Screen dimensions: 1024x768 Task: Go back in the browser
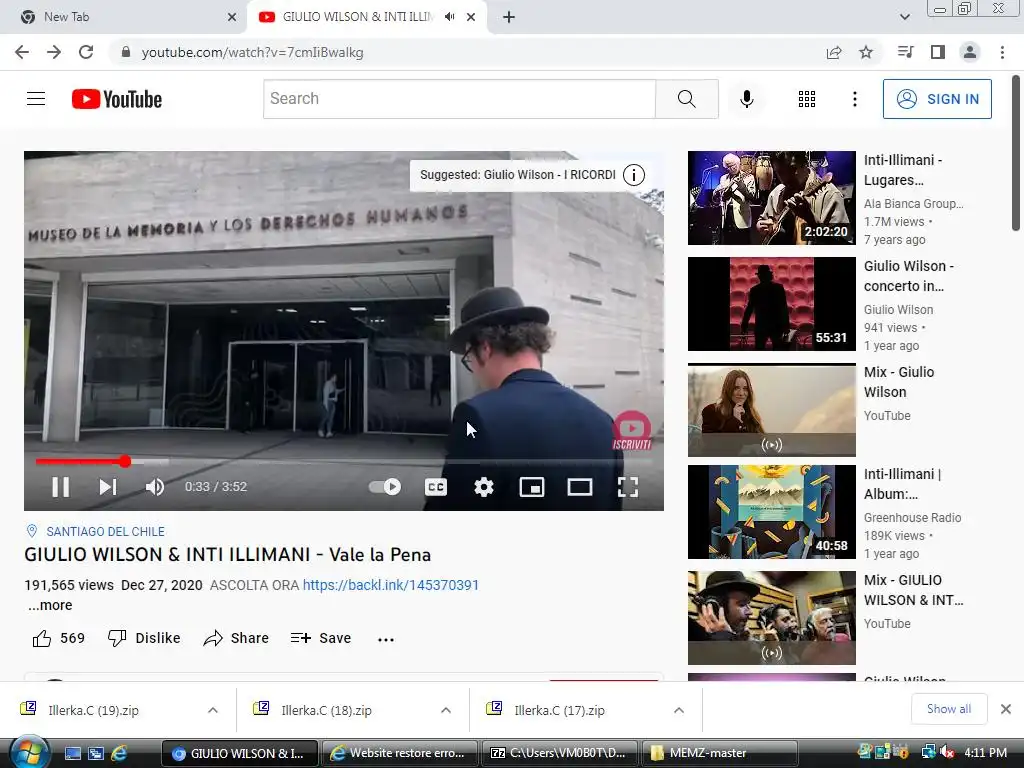pos(22,52)
